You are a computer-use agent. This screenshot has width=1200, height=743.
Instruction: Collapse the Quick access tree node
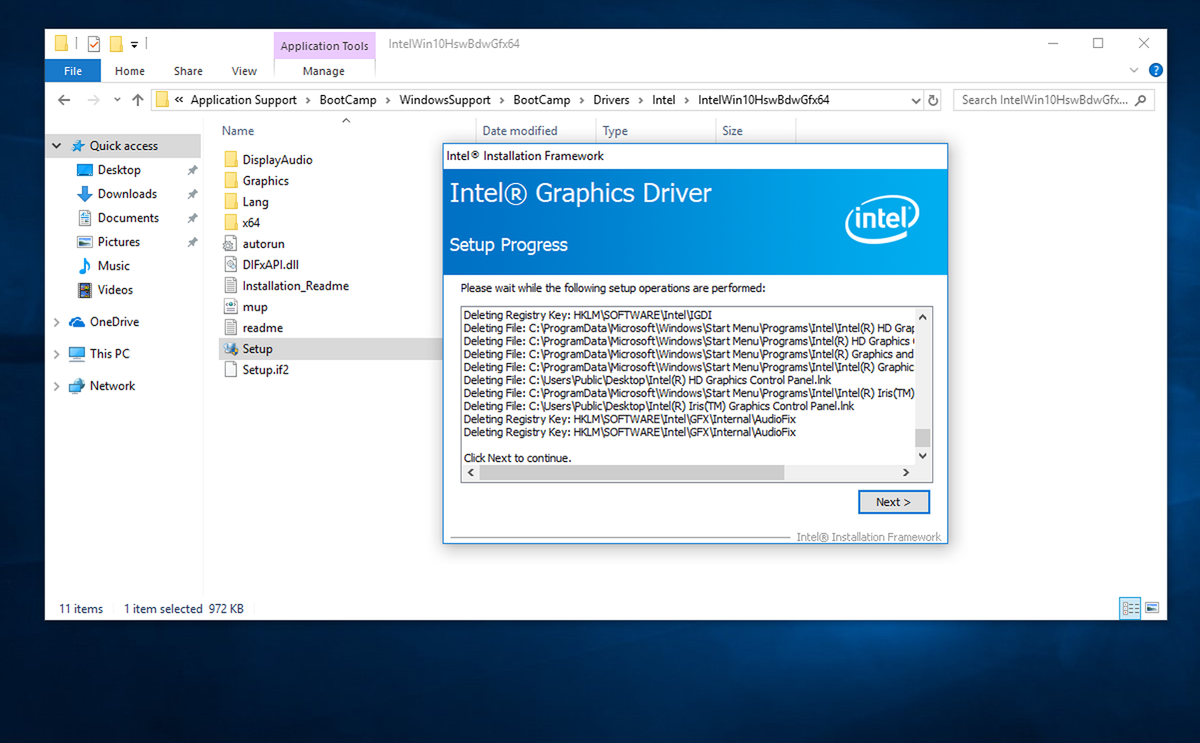tap(57, 146)
